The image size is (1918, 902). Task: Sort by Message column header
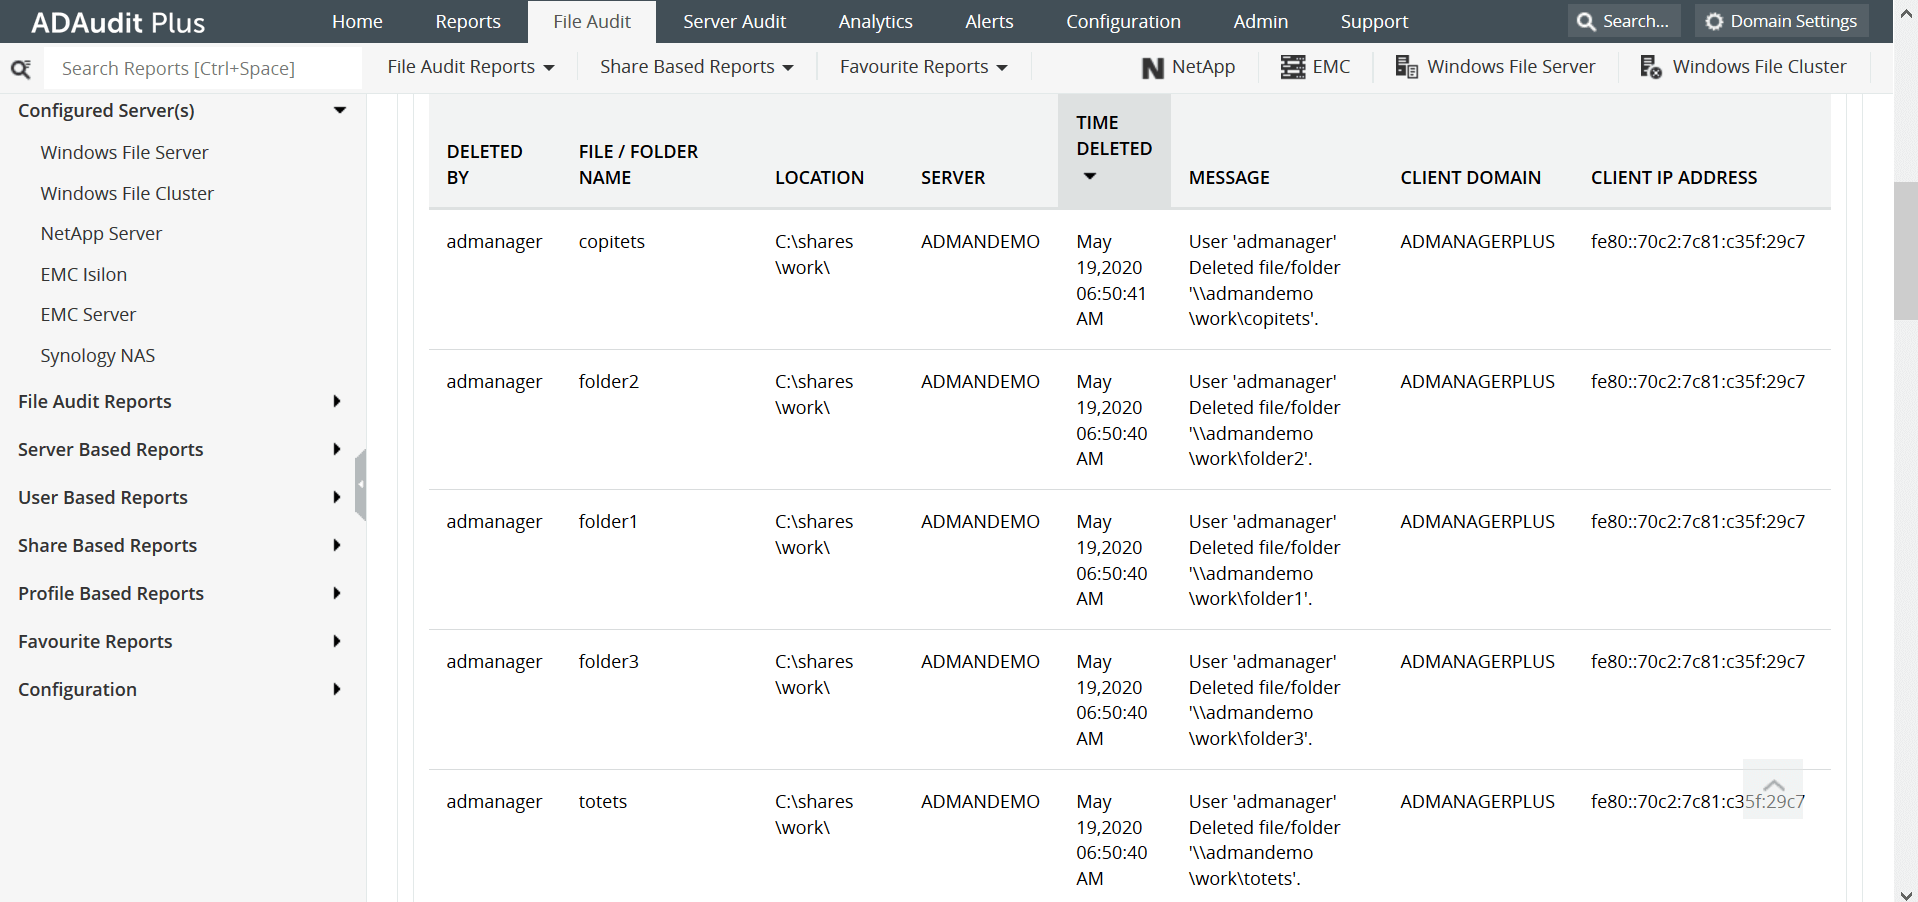click(x=1229, y=177)
